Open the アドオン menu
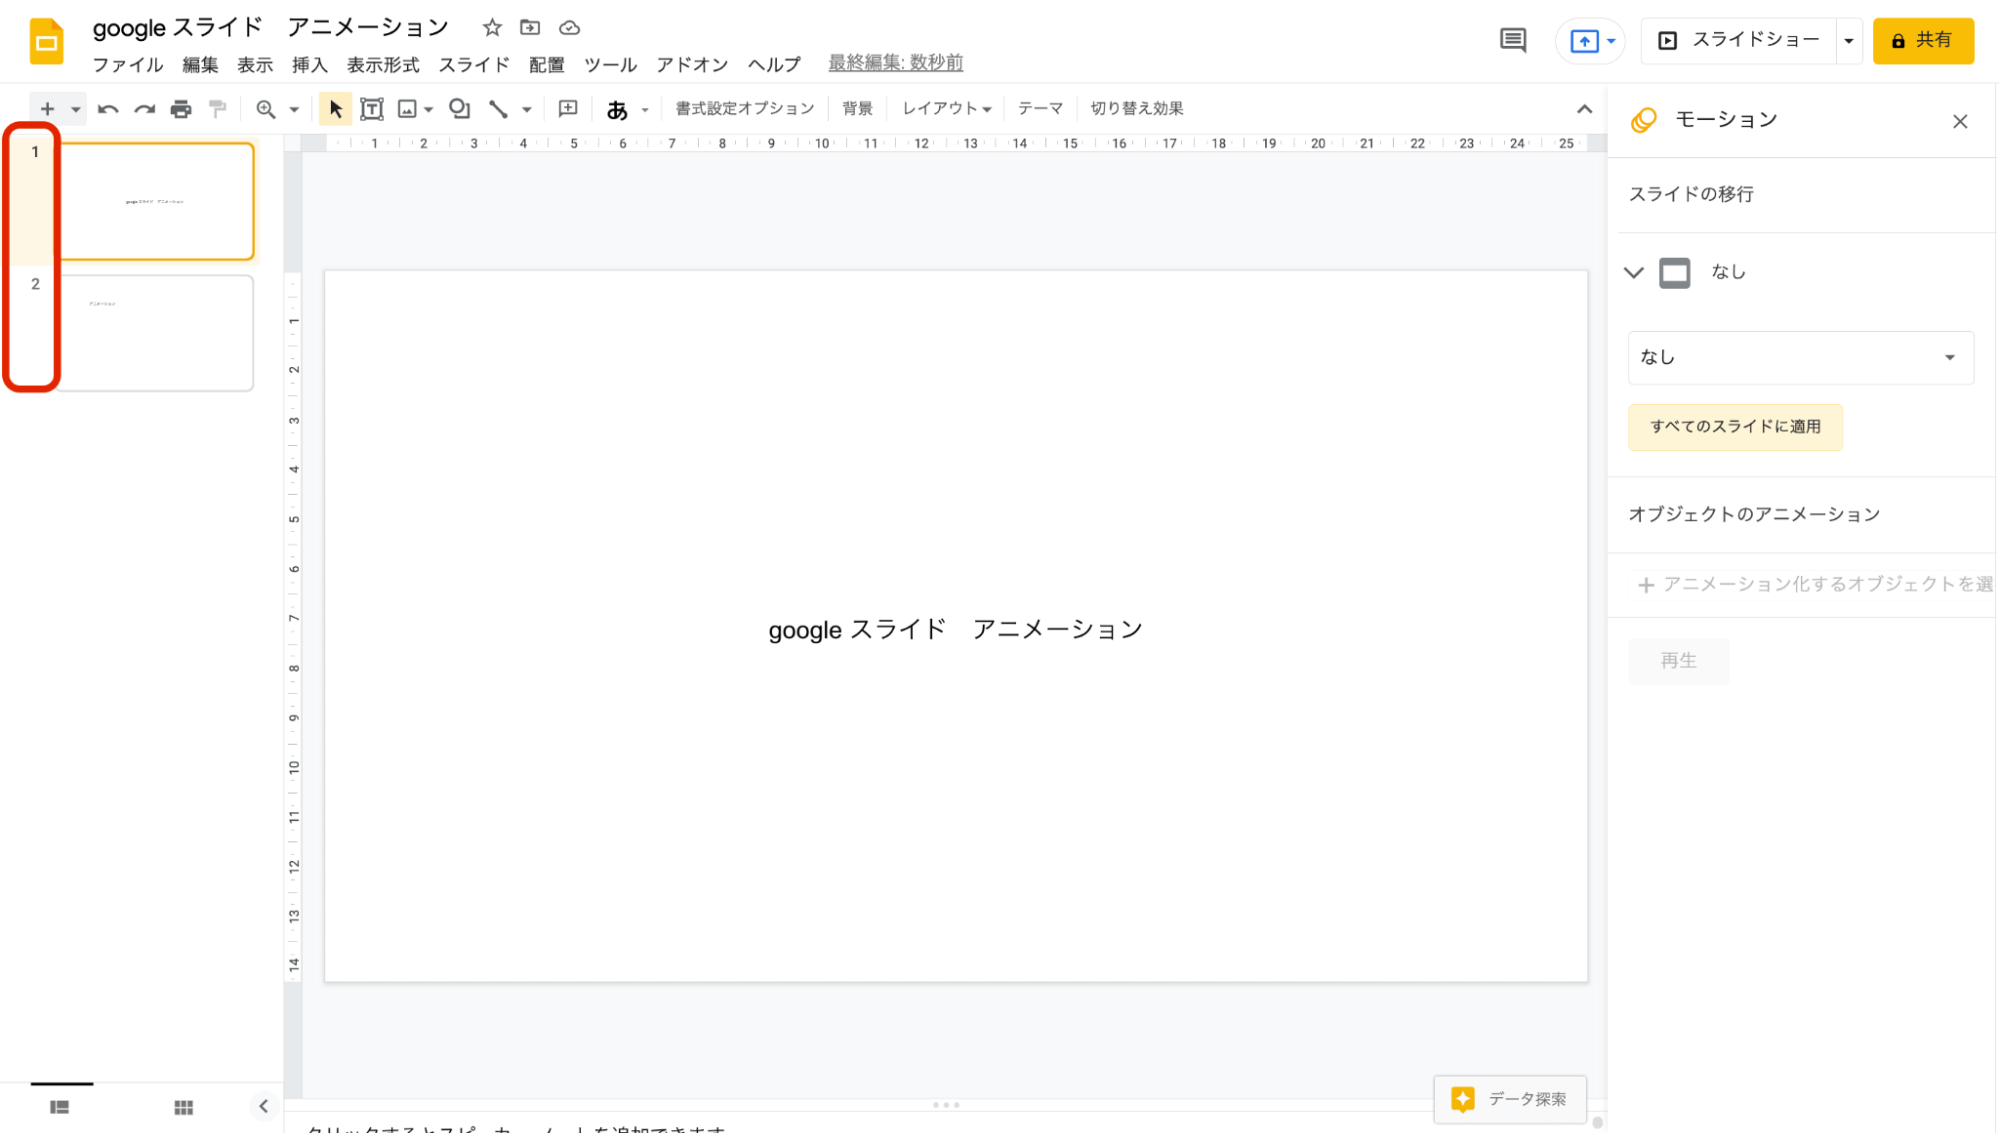 coord(692,65)
